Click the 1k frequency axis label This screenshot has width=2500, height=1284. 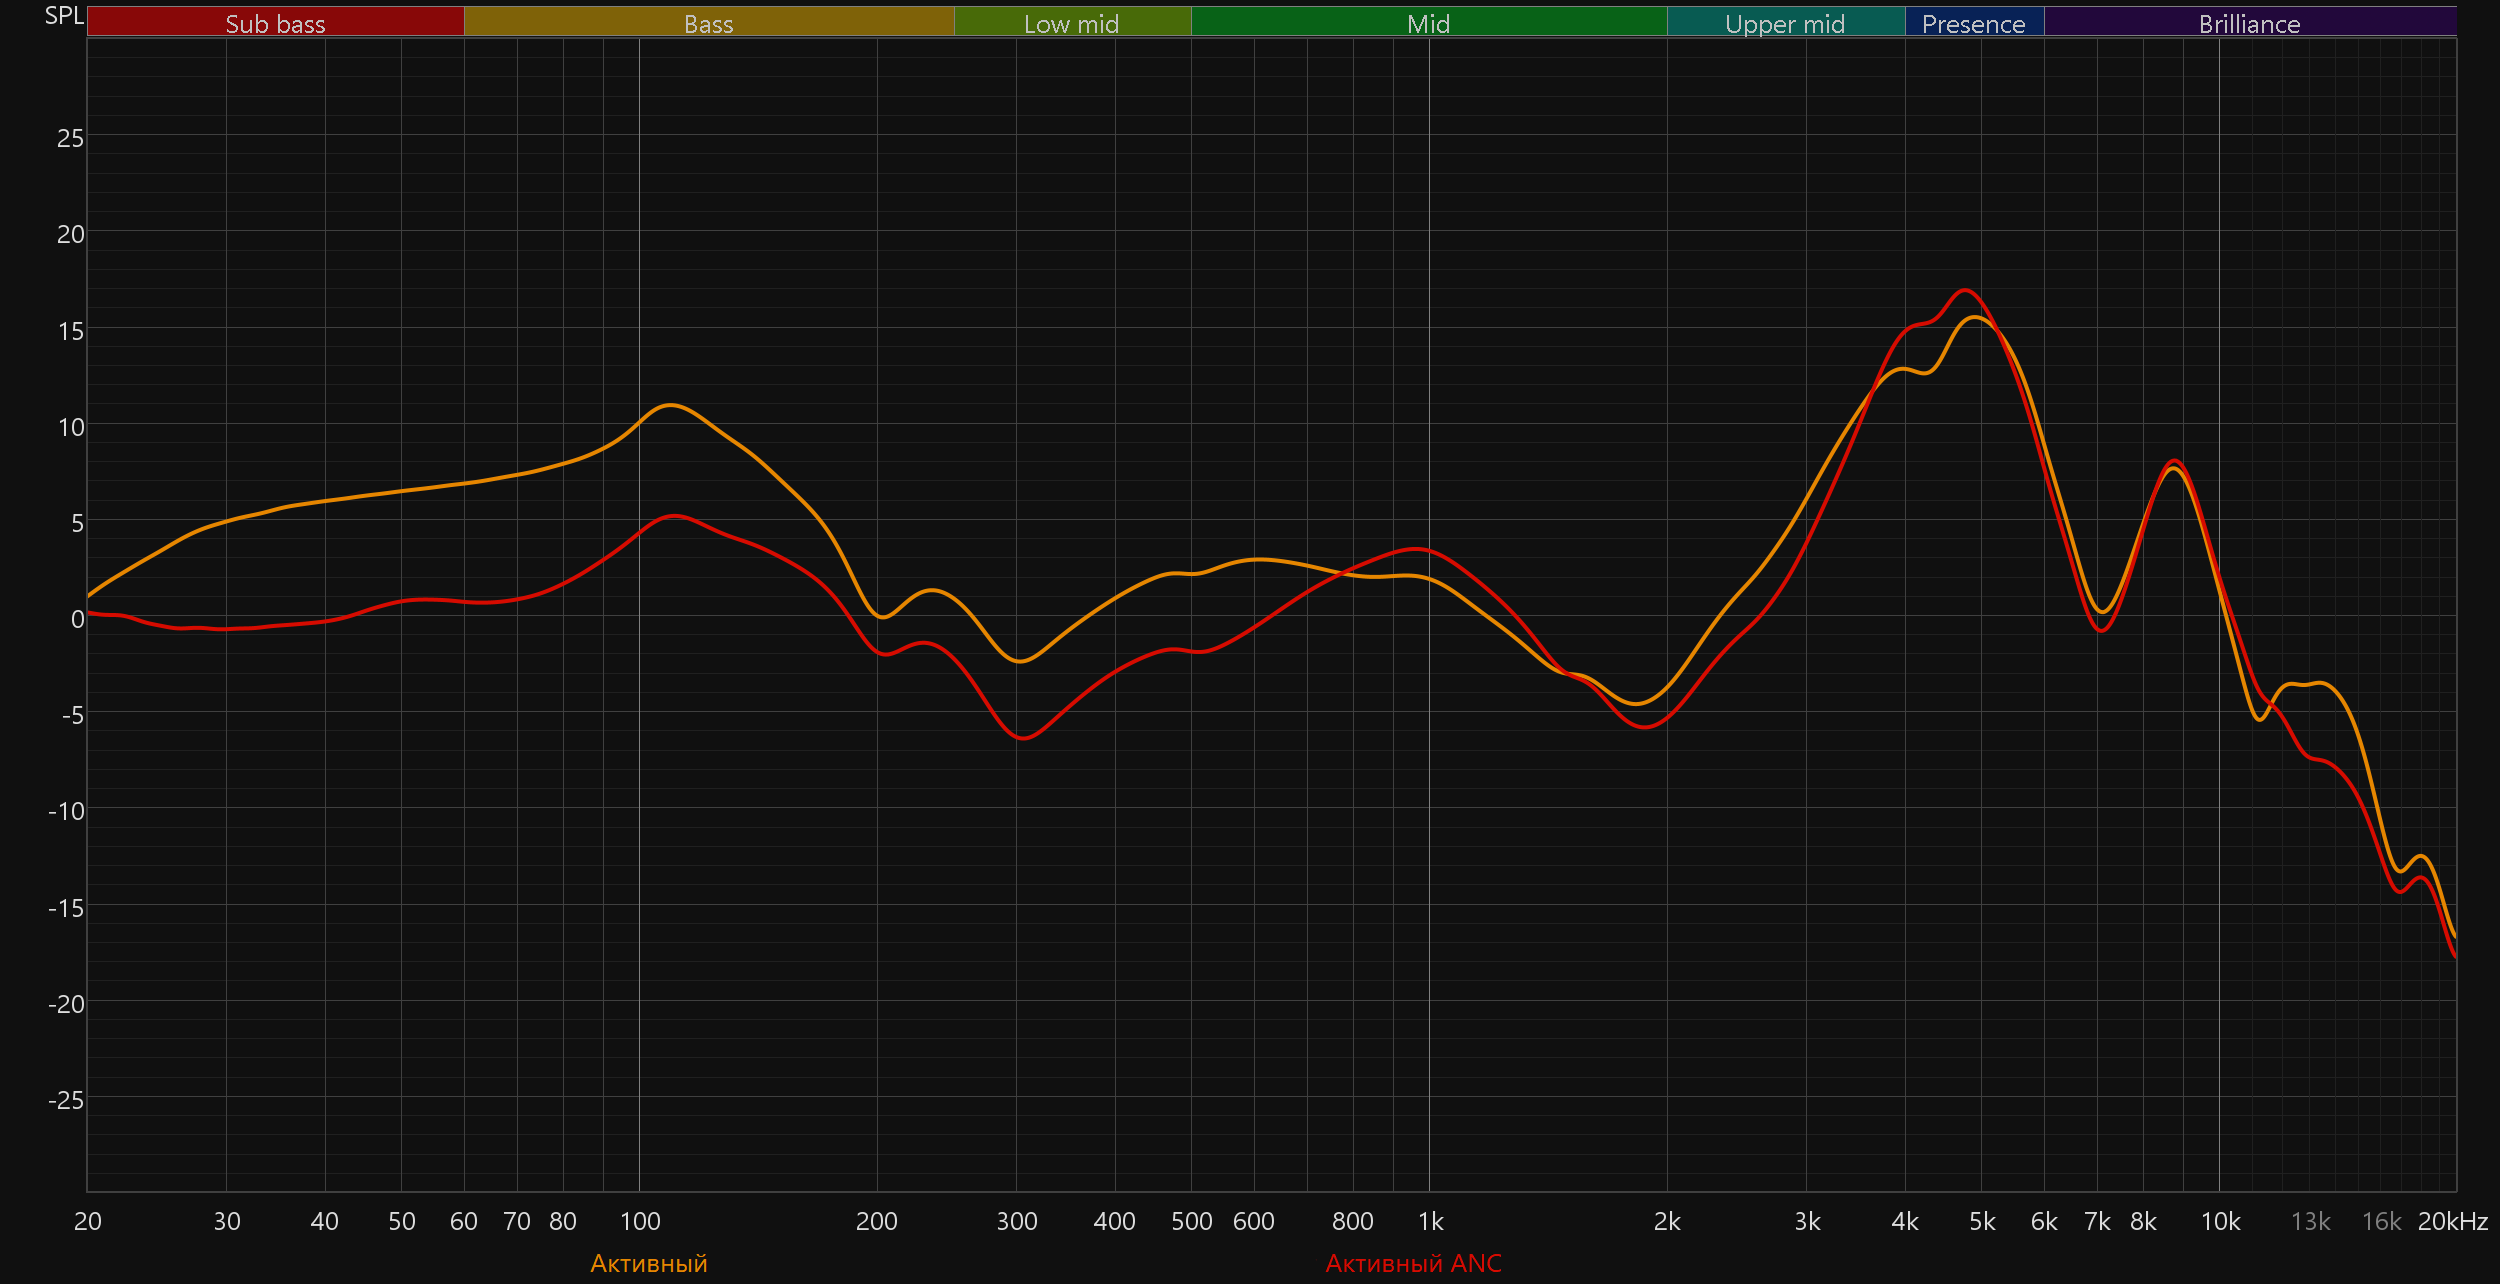(x=1431, y=1221)
